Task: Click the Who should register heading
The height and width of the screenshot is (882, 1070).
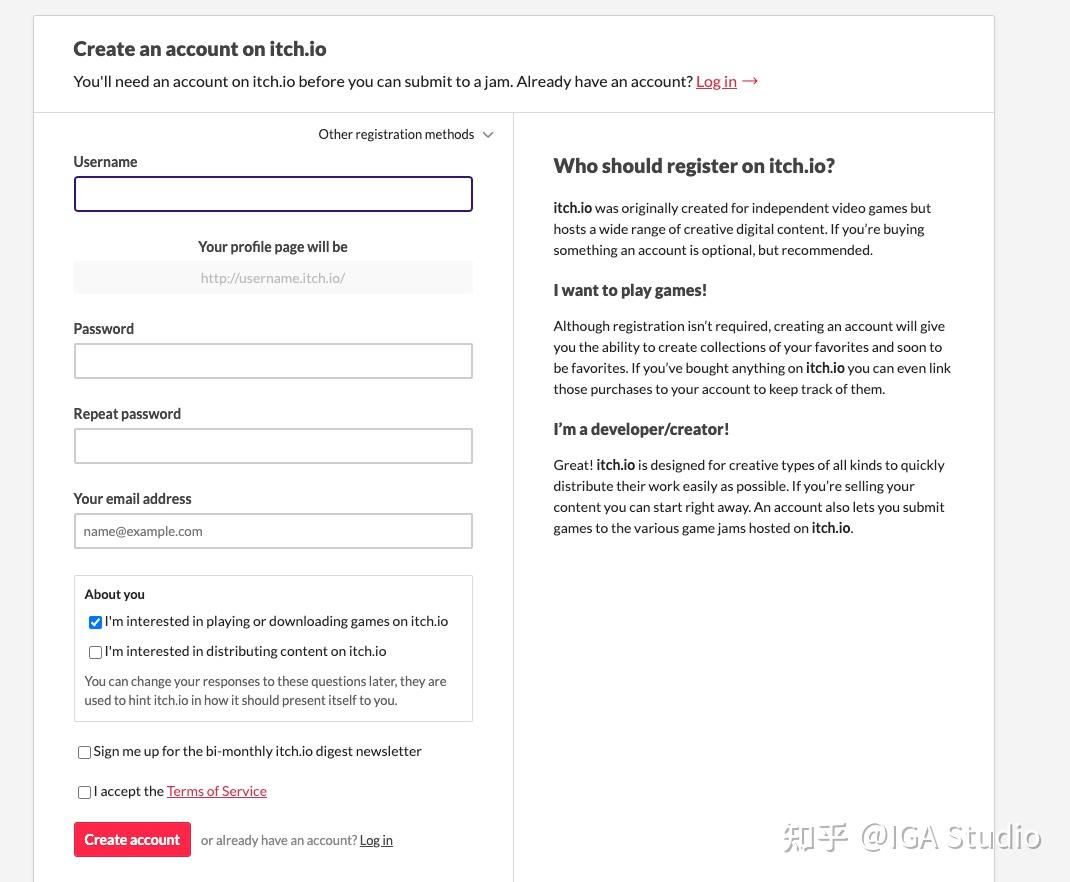Action: tap(694, 166)
